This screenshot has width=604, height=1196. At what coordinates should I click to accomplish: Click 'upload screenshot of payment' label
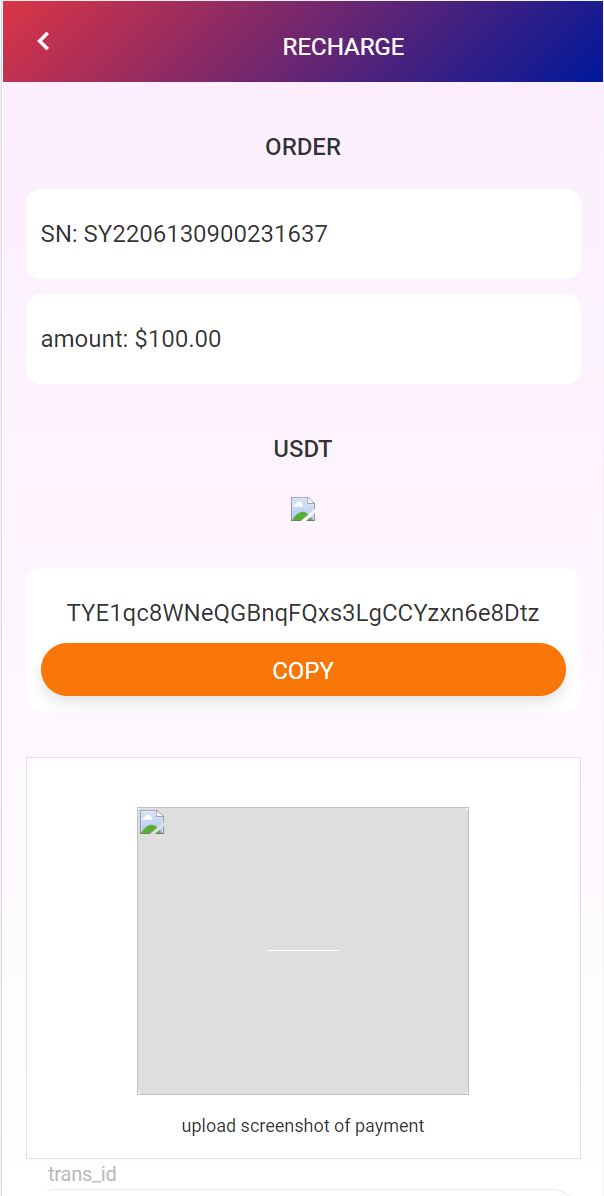pos(303,1125)
